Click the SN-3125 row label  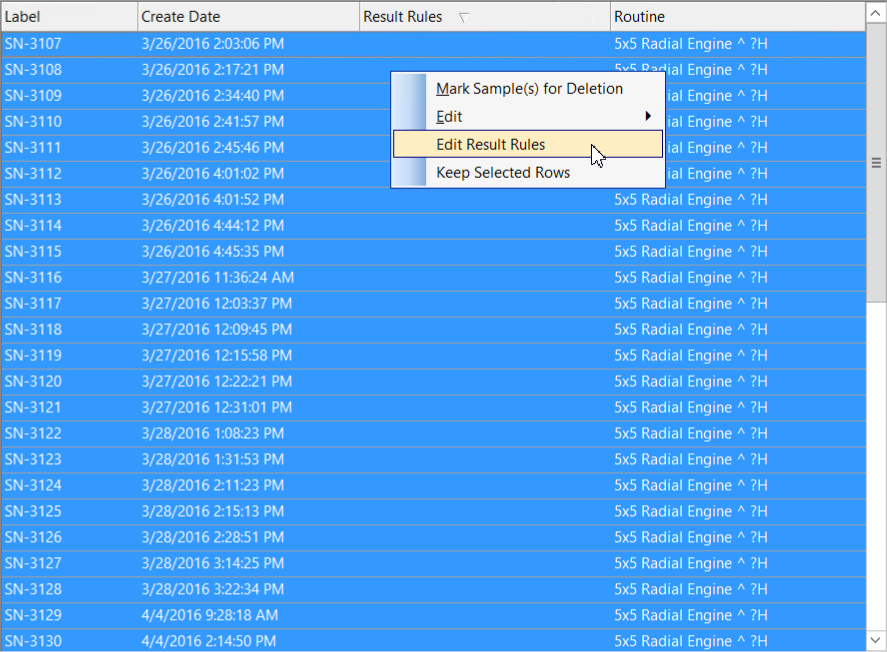pos(33,511)
